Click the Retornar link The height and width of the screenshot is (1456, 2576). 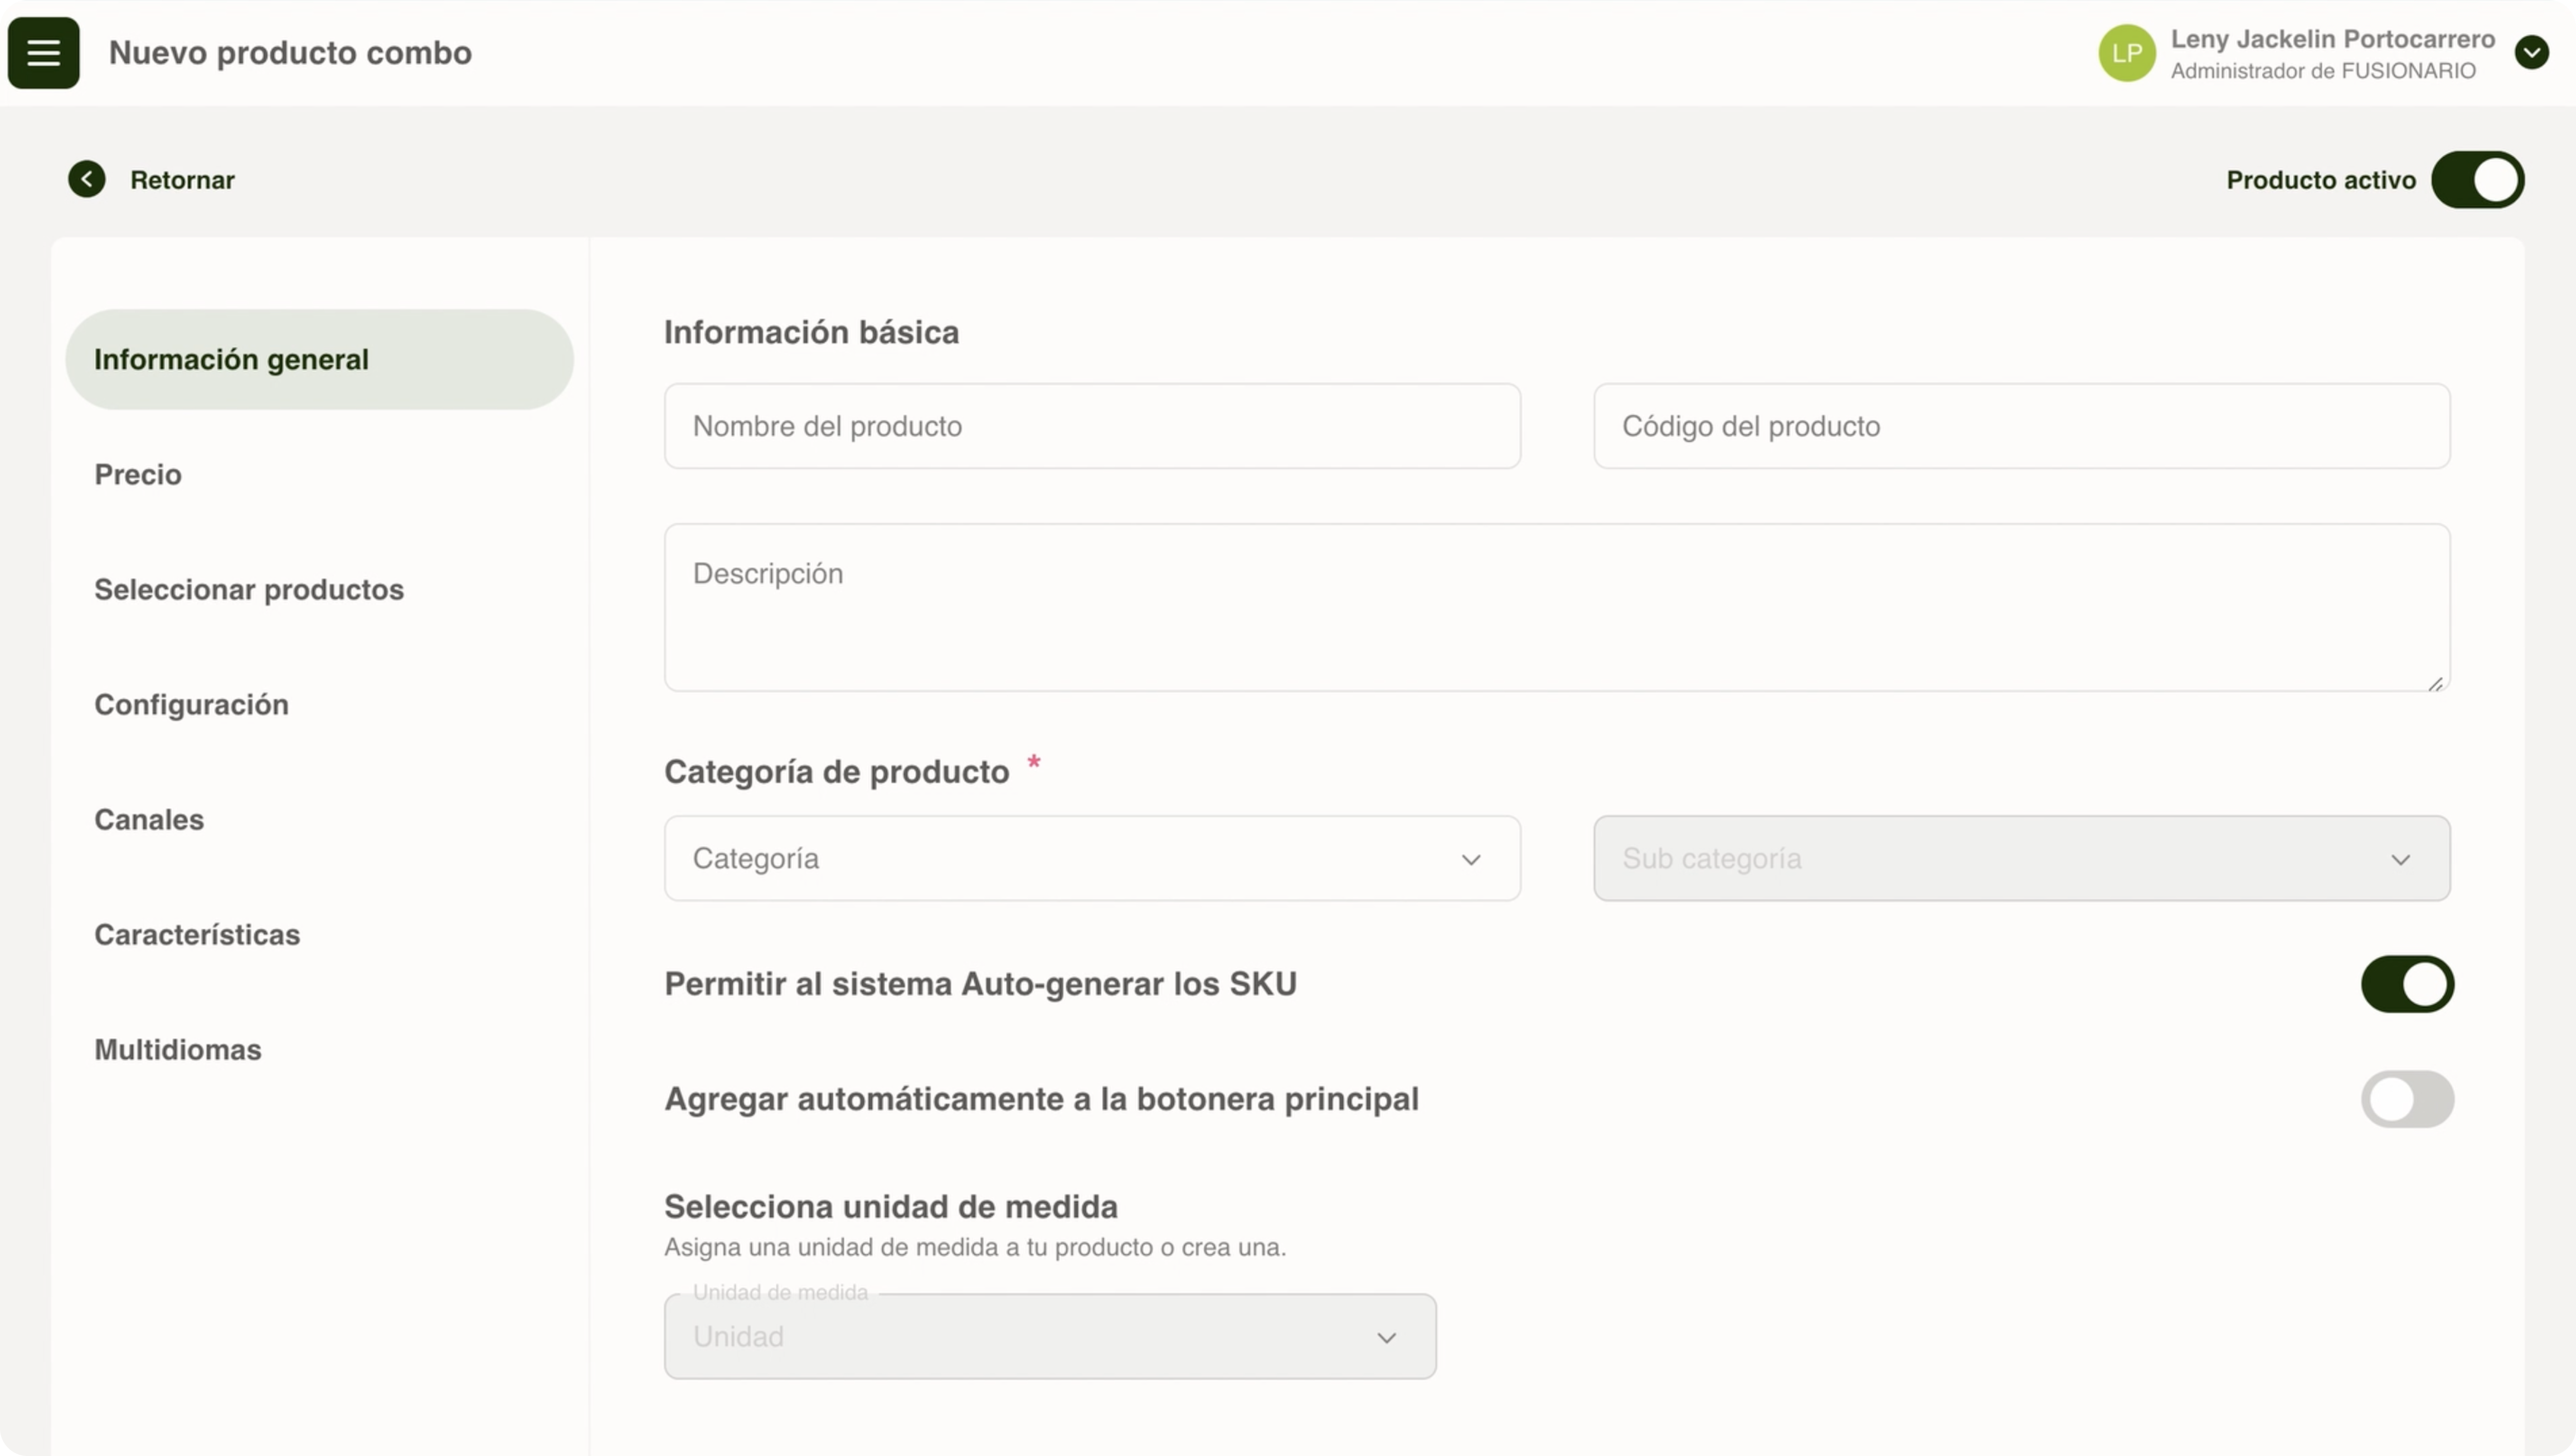coord(182,180)
